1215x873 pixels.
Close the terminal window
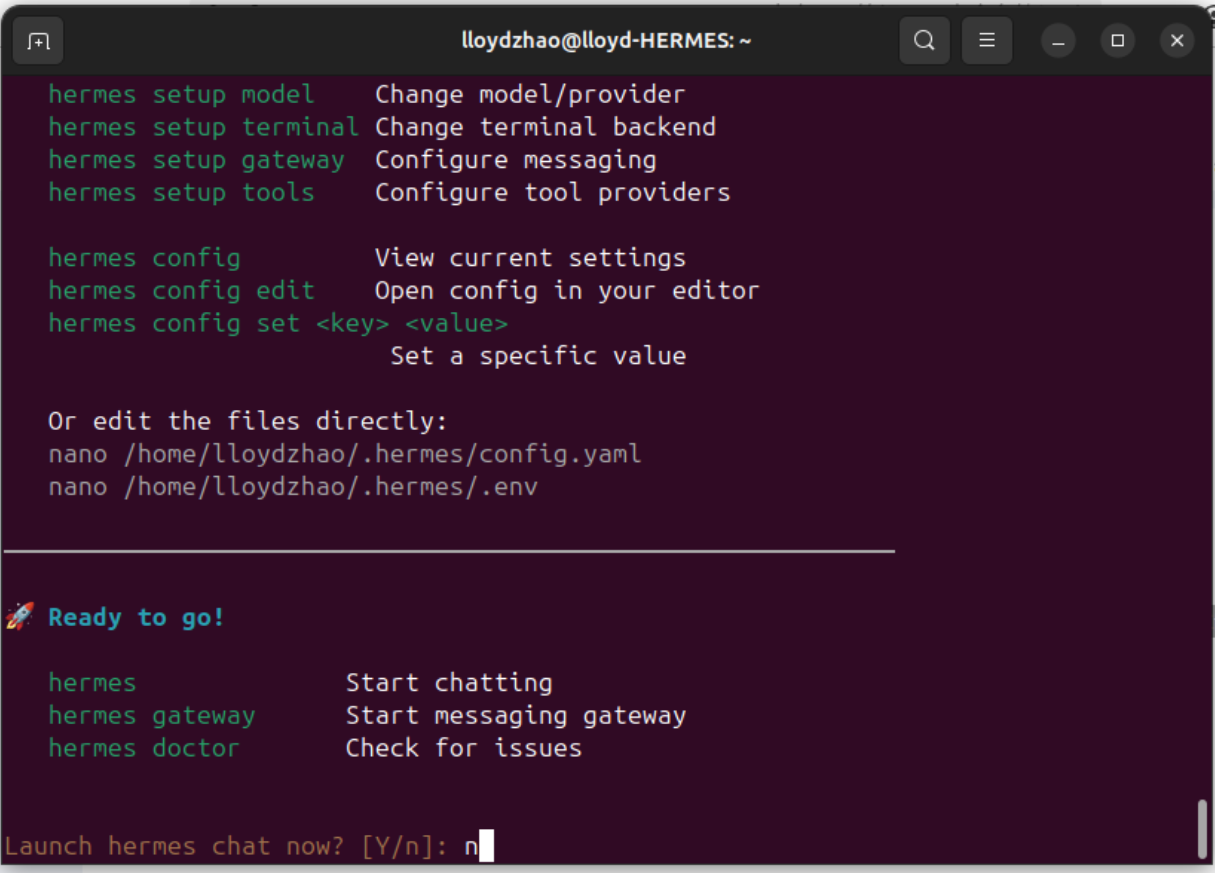click(1177, 41)
